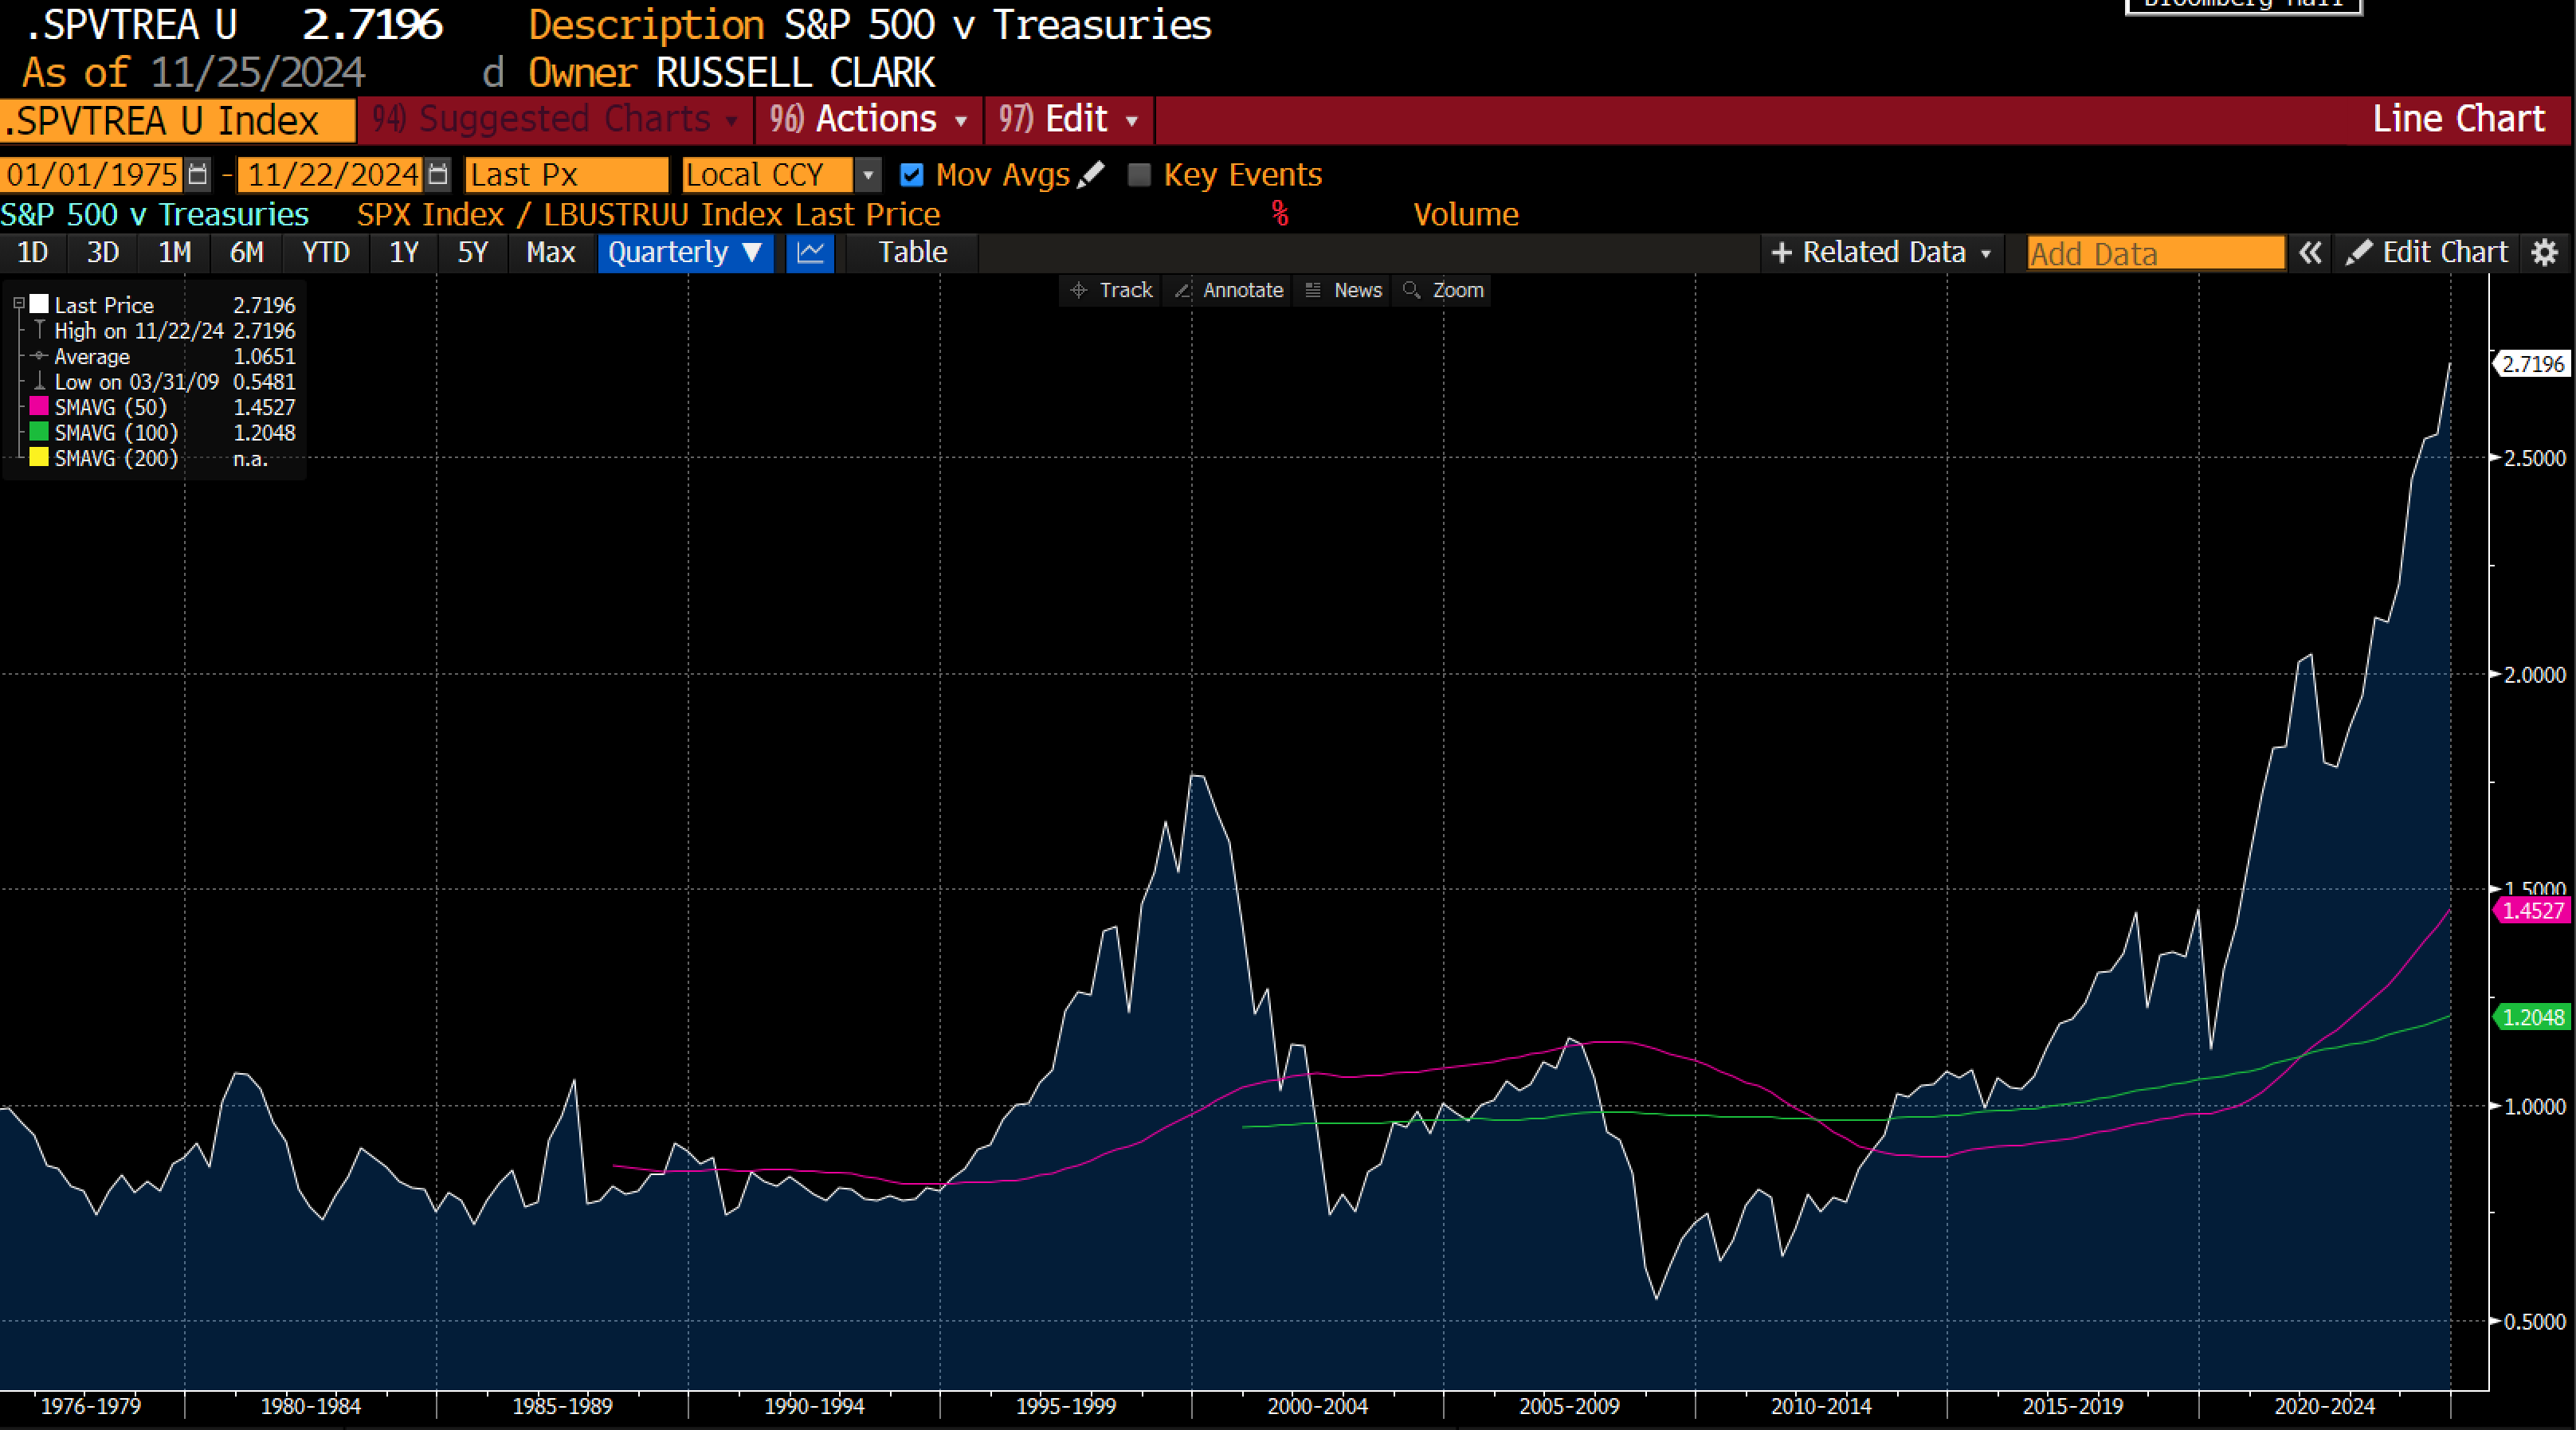Click the 2.7196 last price axis label
Image resolution: width=2576 pixels, height=1430 pixels.
2532,364
